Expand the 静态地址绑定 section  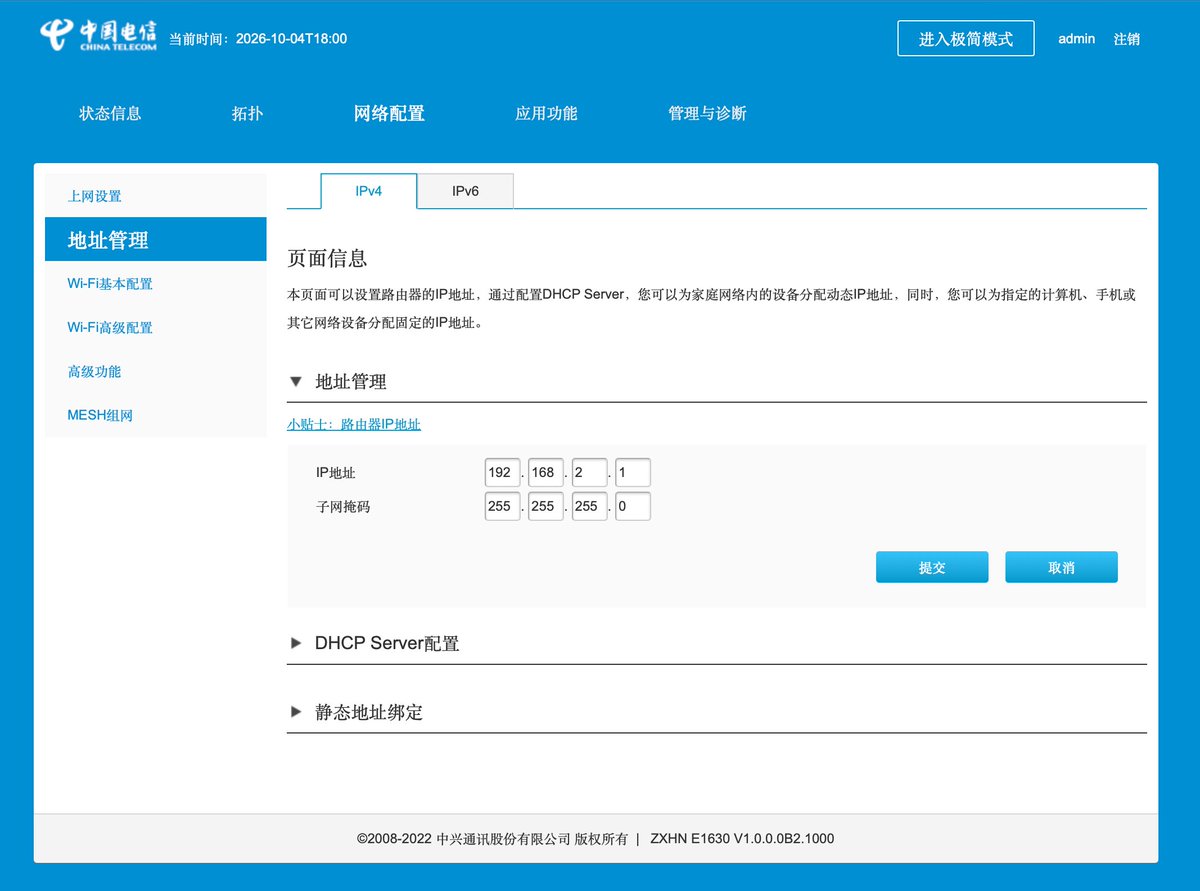[x=368, y=712]
